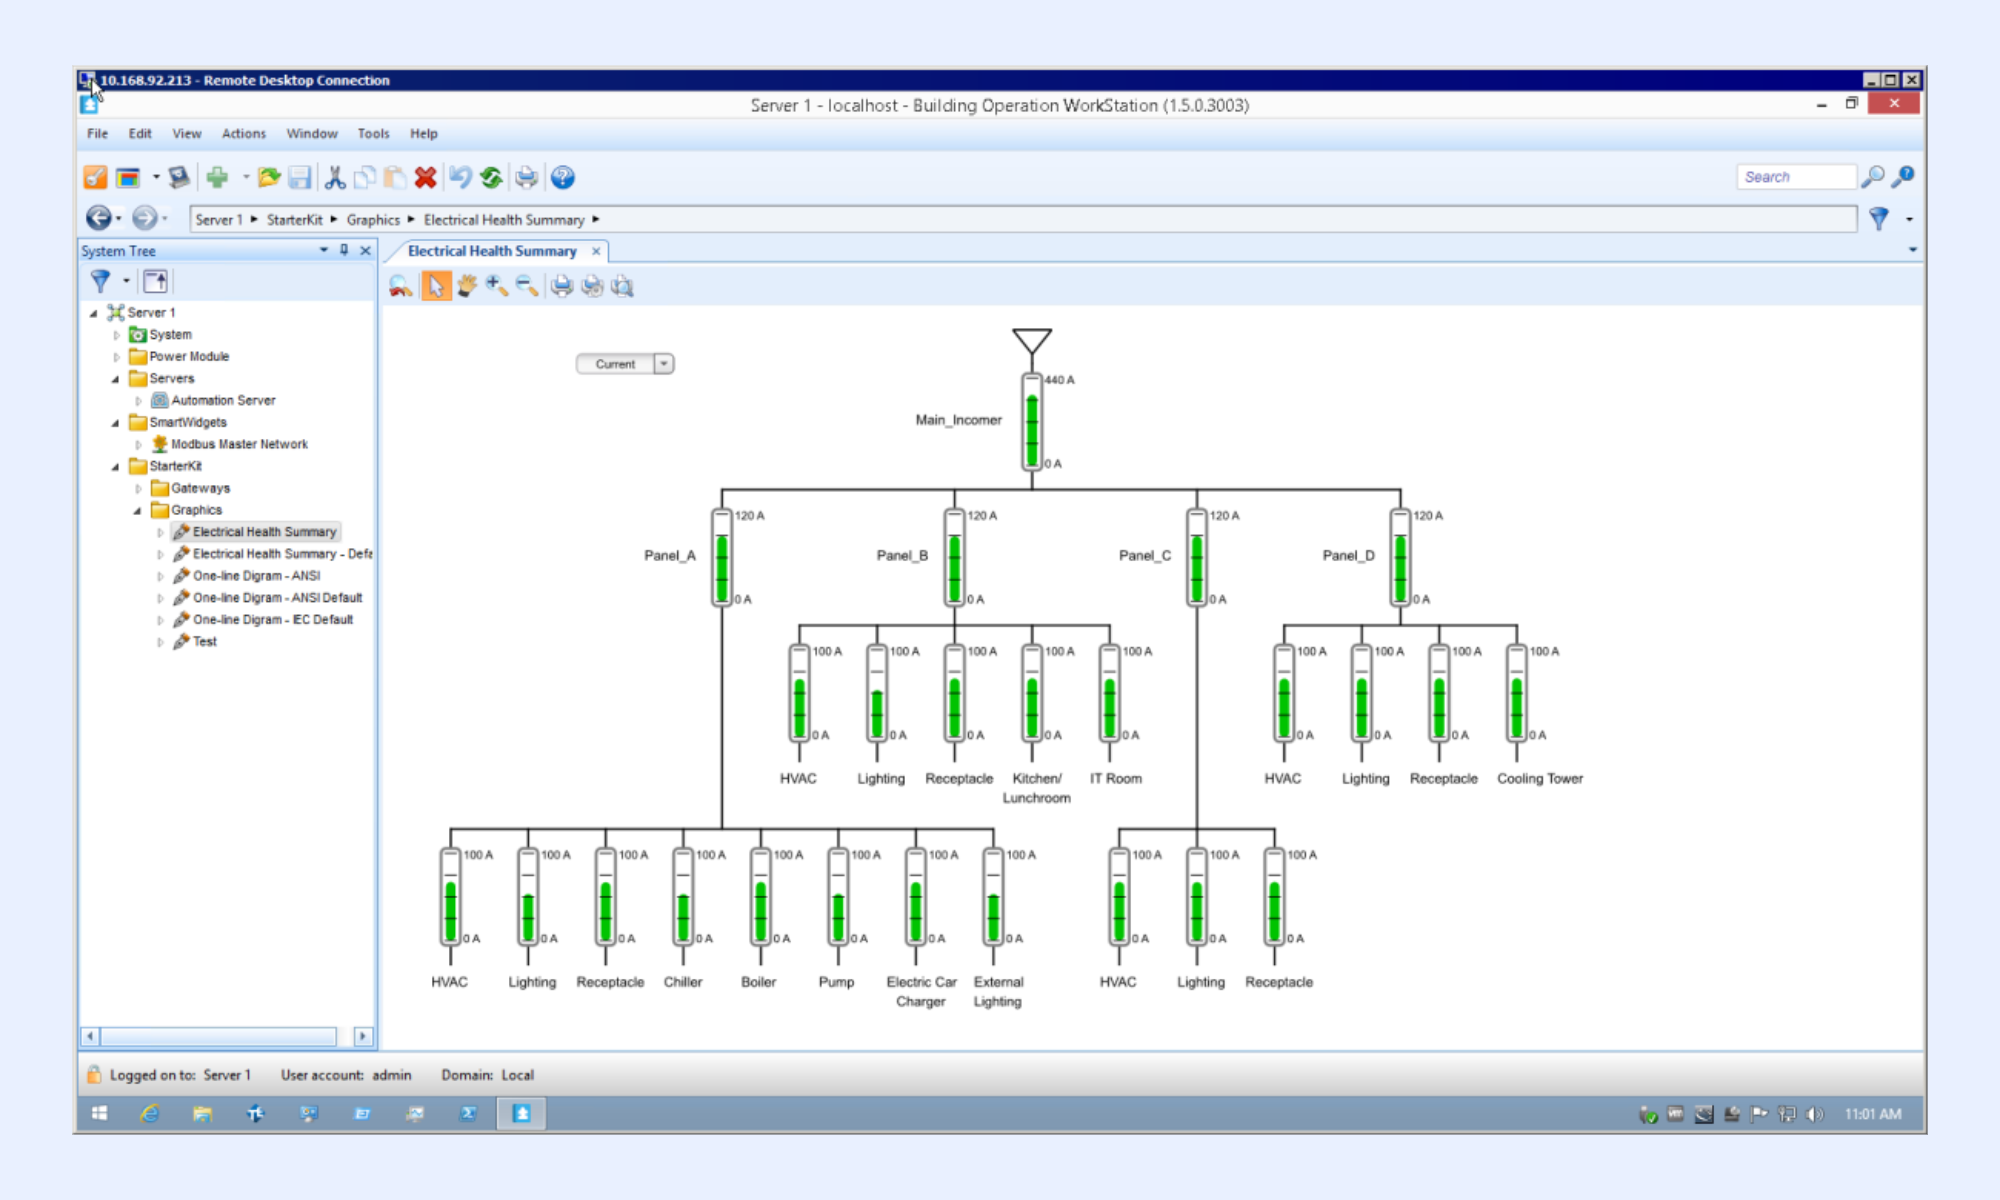Click the zoom in magnifier tool
Viewport: 2000px width, 1200px height.
coord(497,287)
